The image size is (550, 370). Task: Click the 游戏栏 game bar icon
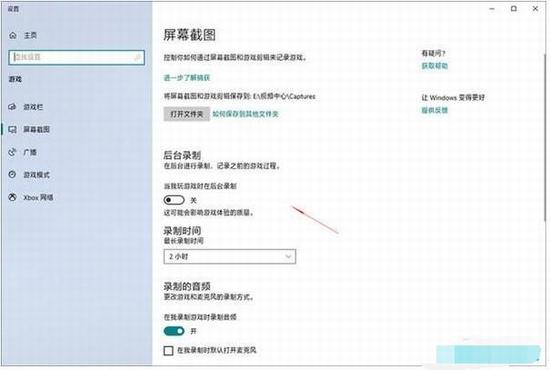click(13, 107)
